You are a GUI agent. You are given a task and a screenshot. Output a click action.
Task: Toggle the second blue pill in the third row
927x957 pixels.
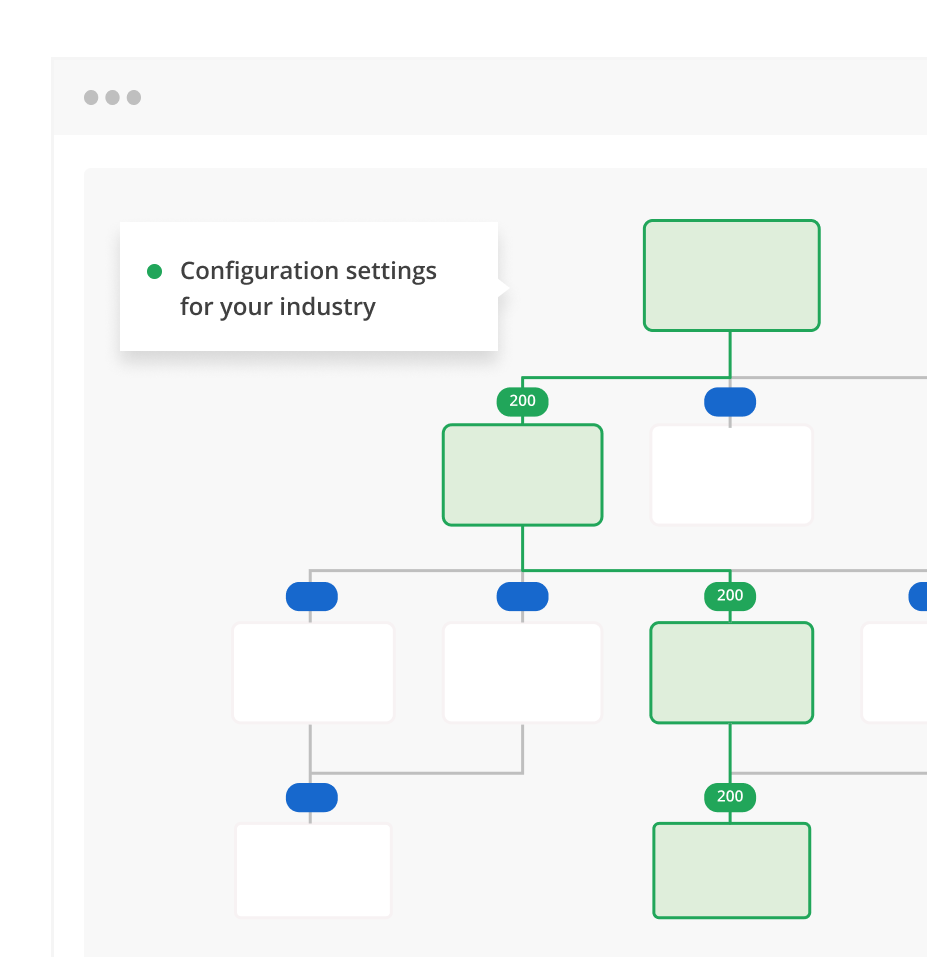[522, 596]
